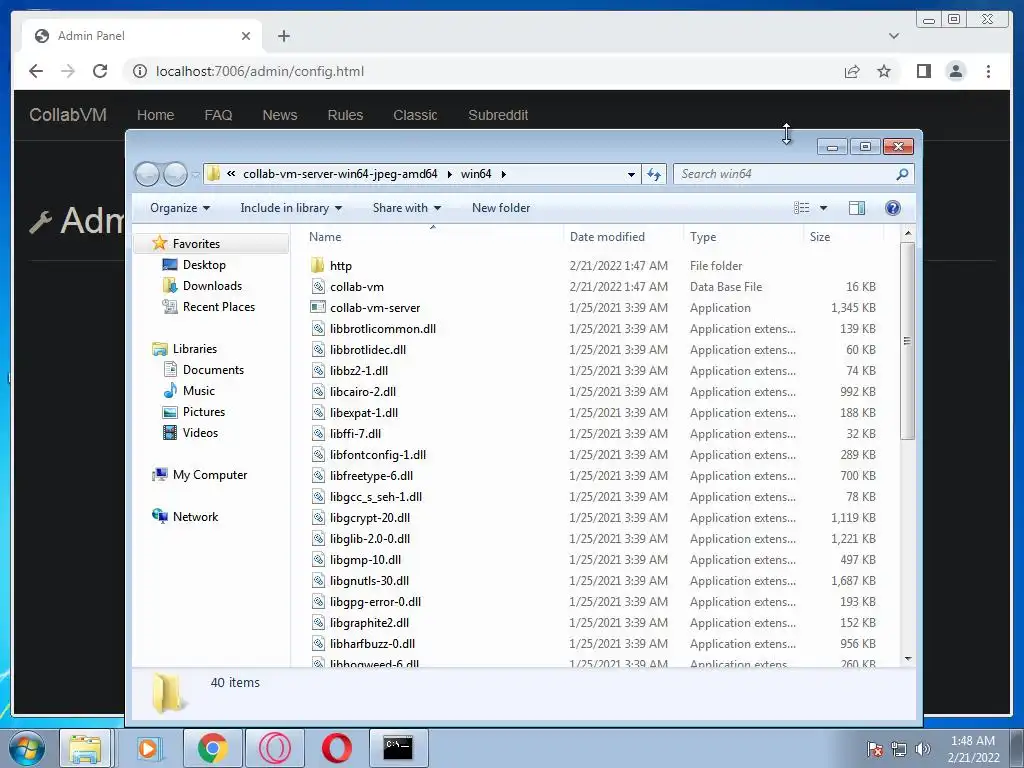Click the Windows Start orb

(x=27, y=748)
